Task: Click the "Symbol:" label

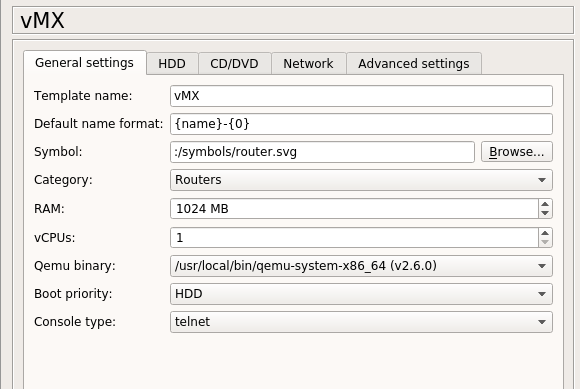Action: click(x=58, y=152)
